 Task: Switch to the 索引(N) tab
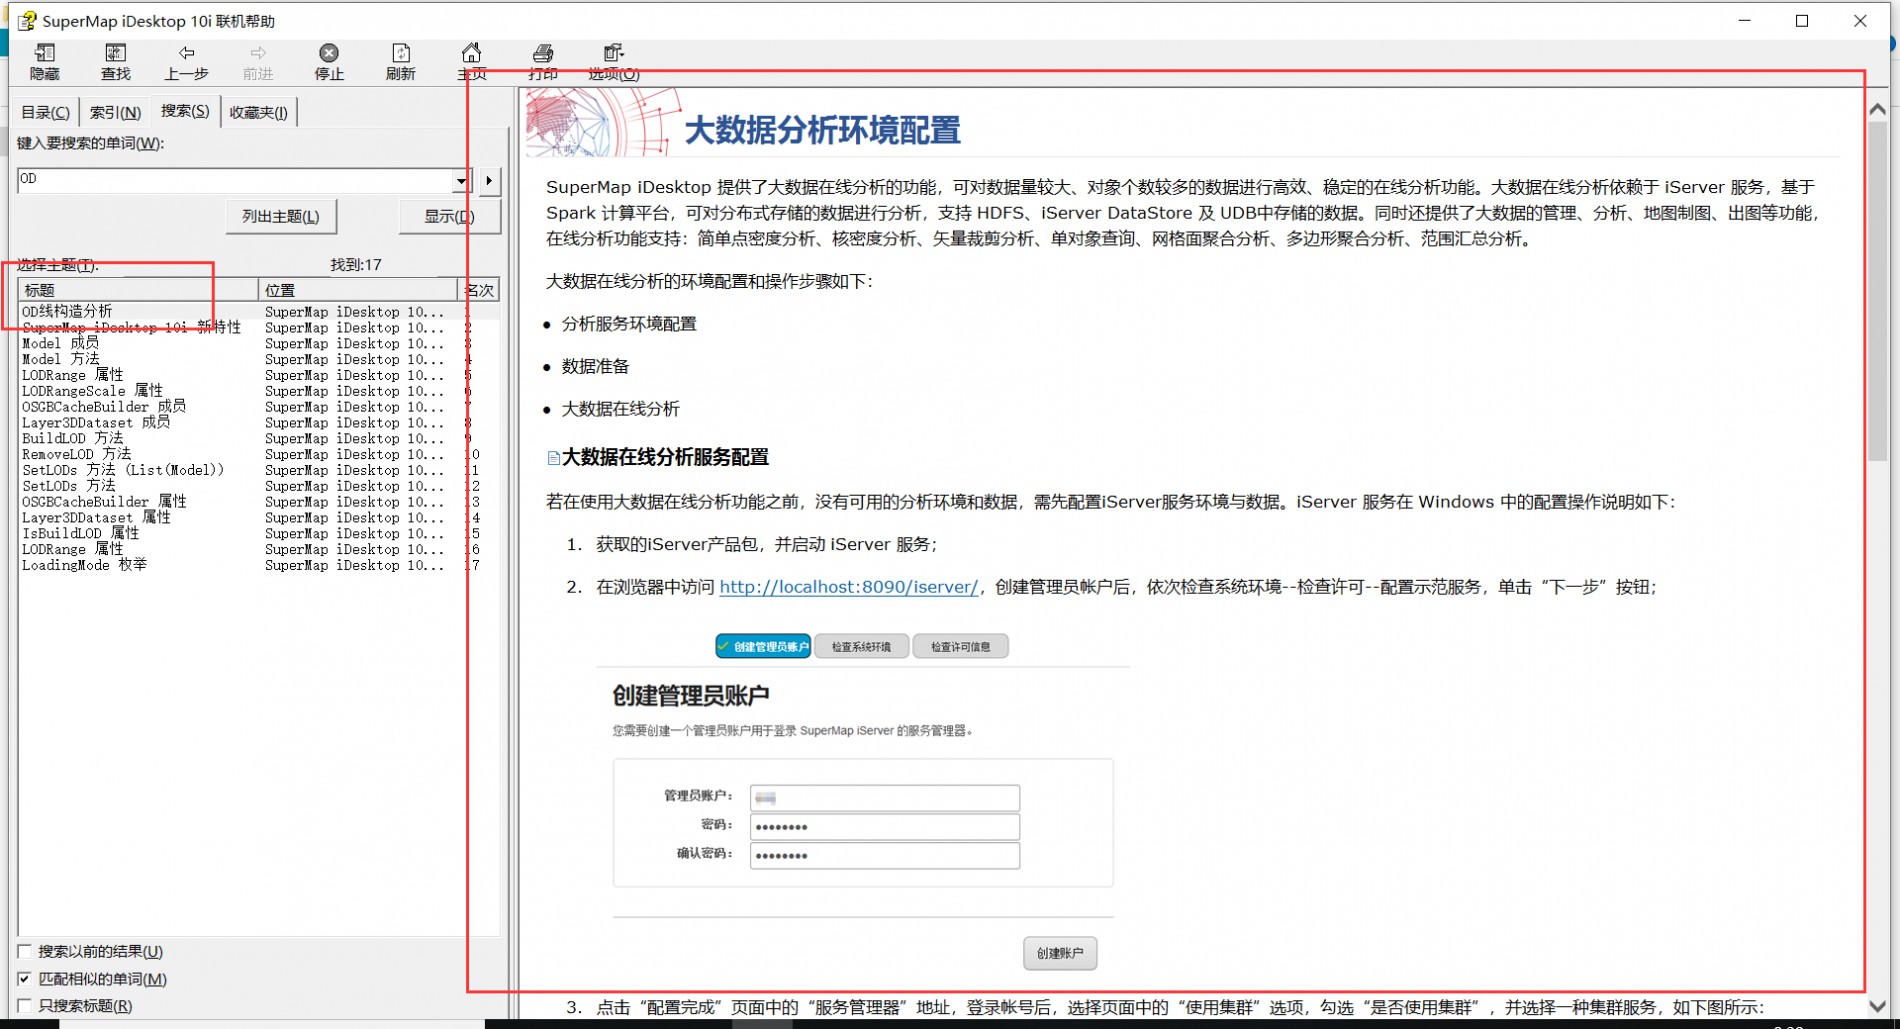point(115,112)
